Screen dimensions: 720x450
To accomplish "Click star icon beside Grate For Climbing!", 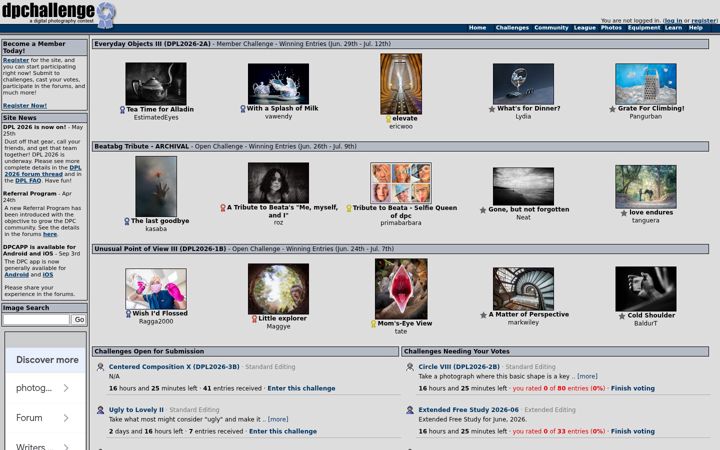I will [x=612, y=109].
